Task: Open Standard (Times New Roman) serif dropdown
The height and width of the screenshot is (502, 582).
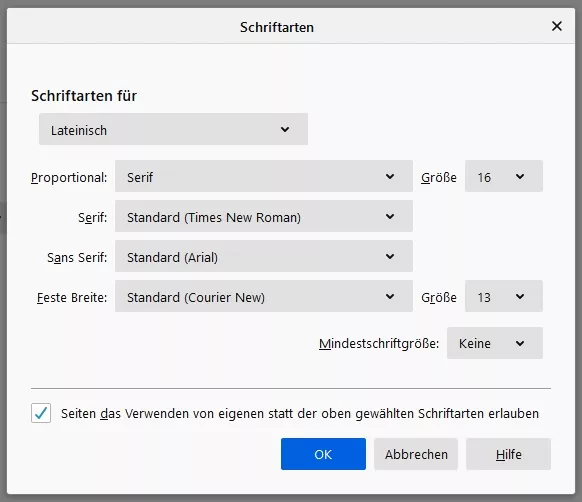Action: 264,216
